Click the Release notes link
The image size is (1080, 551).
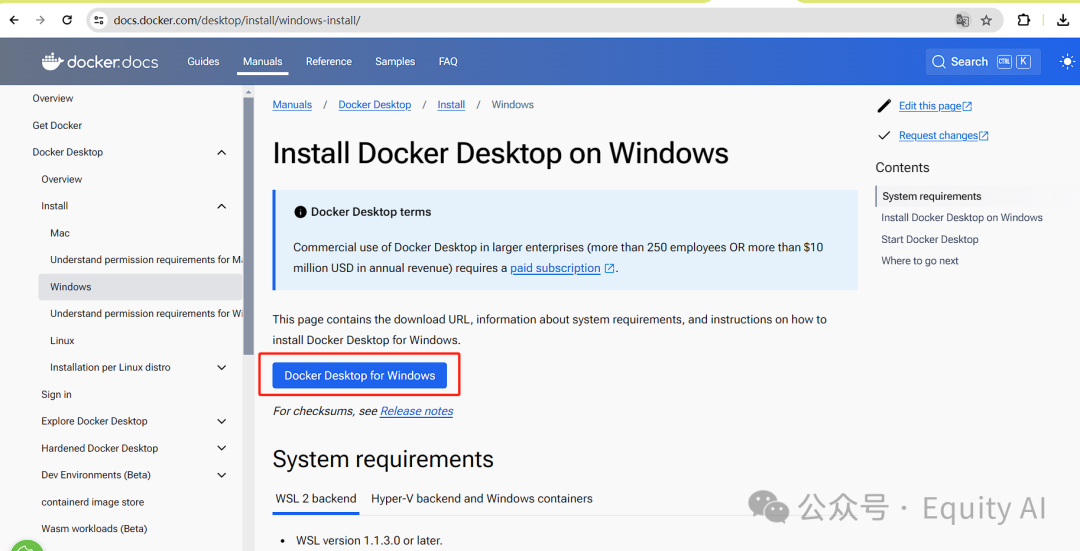(x=416, y=411)
